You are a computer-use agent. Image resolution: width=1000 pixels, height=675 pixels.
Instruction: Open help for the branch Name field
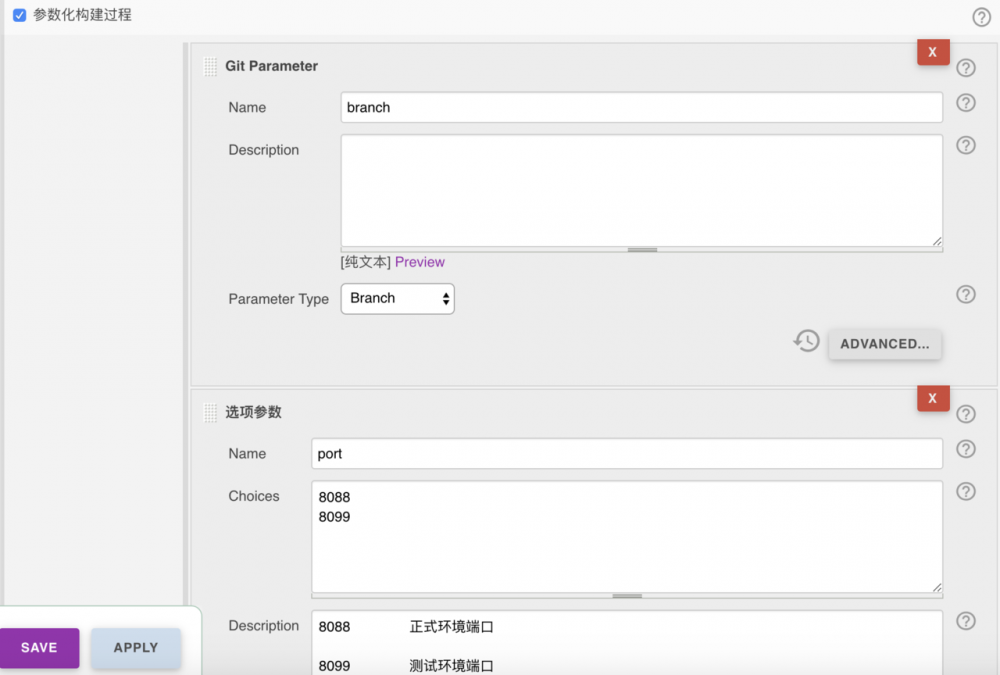point(965,103)
